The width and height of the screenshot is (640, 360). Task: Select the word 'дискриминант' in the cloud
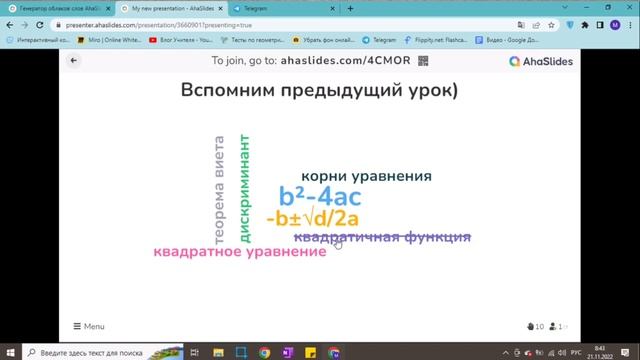244,189
